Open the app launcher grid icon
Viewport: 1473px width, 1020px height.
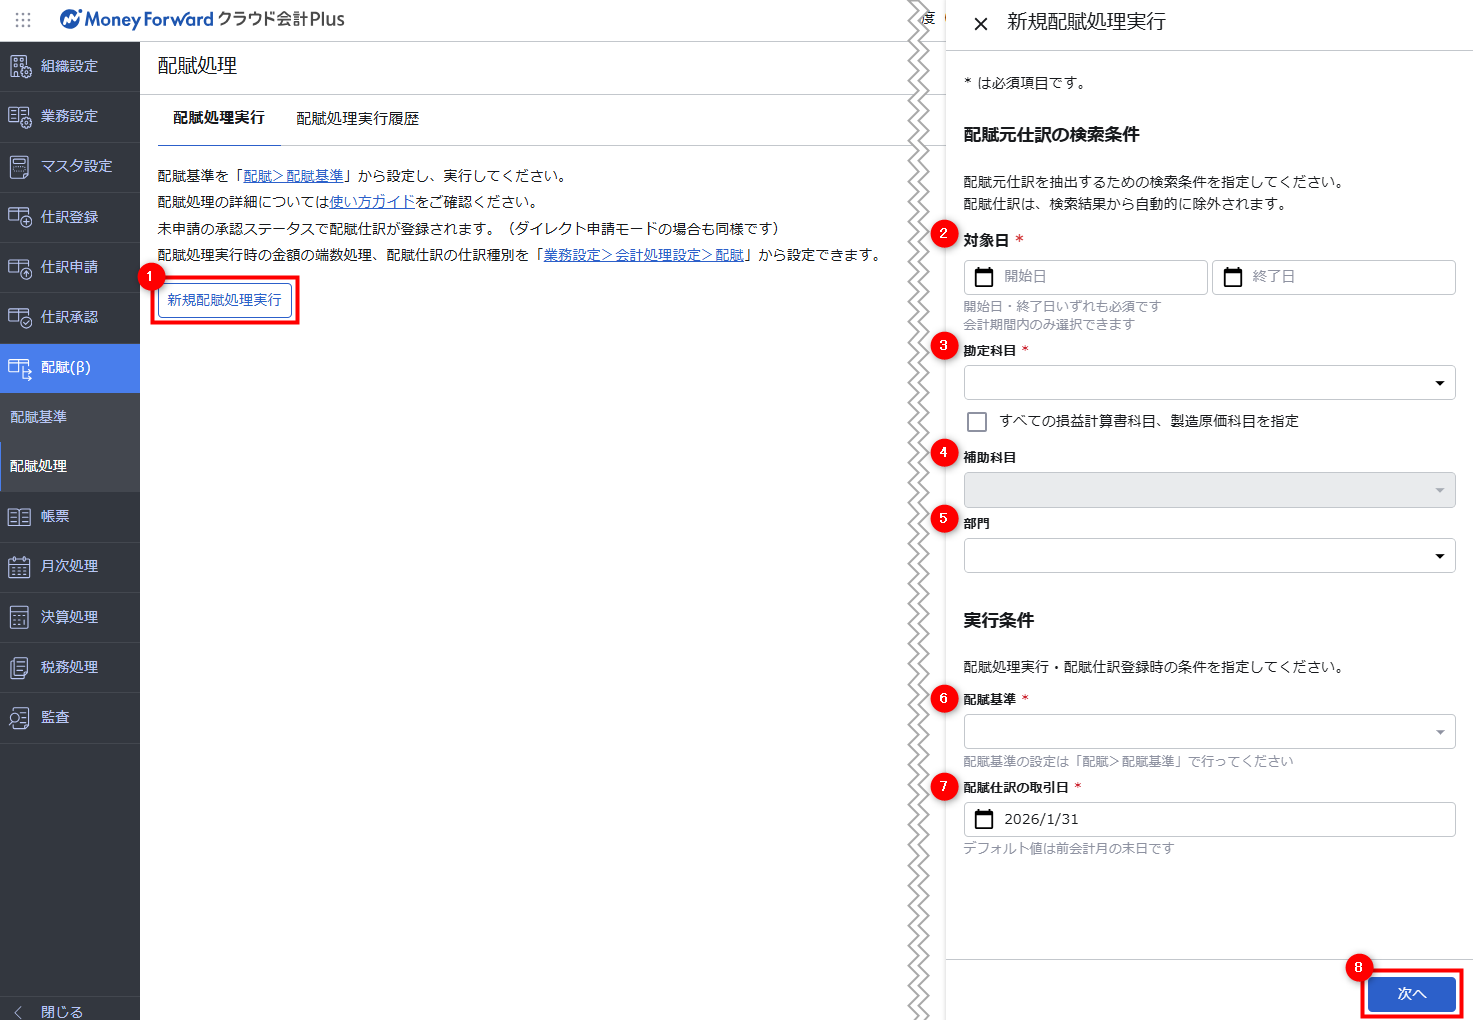point(23,20)
